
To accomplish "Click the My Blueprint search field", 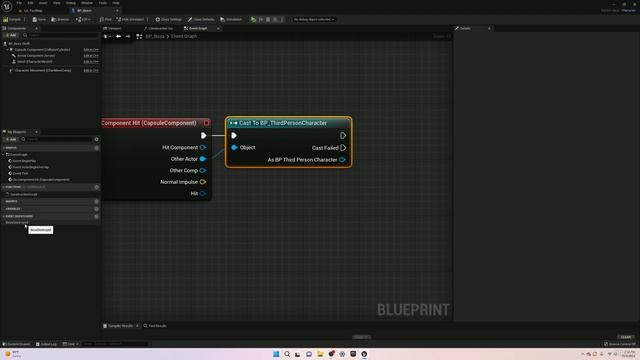I will (57, 139).
